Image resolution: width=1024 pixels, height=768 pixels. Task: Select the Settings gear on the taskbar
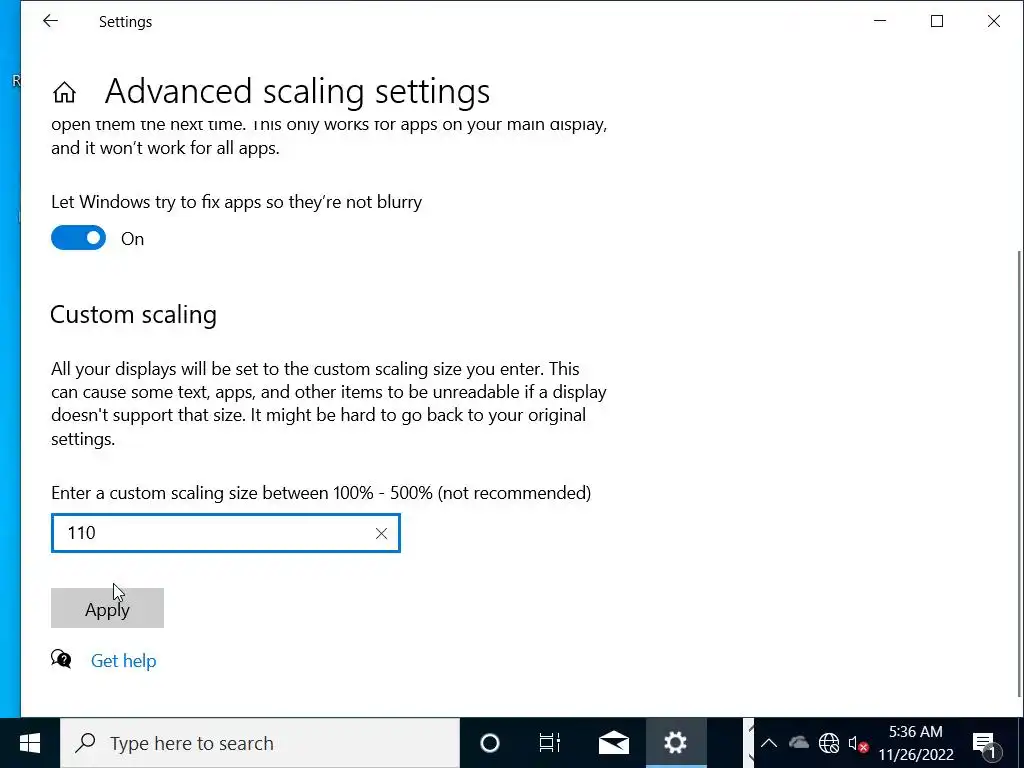(675, 743)
